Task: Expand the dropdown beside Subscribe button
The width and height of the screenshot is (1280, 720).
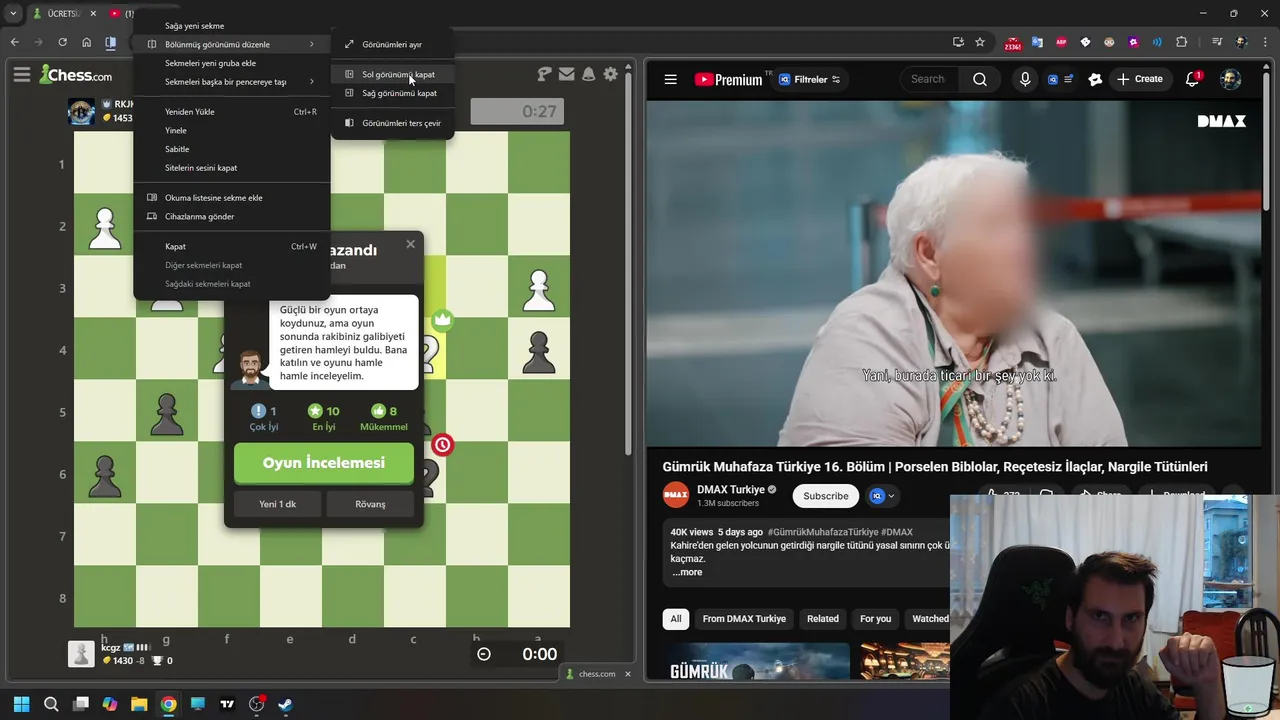Action: click(883, 496)
